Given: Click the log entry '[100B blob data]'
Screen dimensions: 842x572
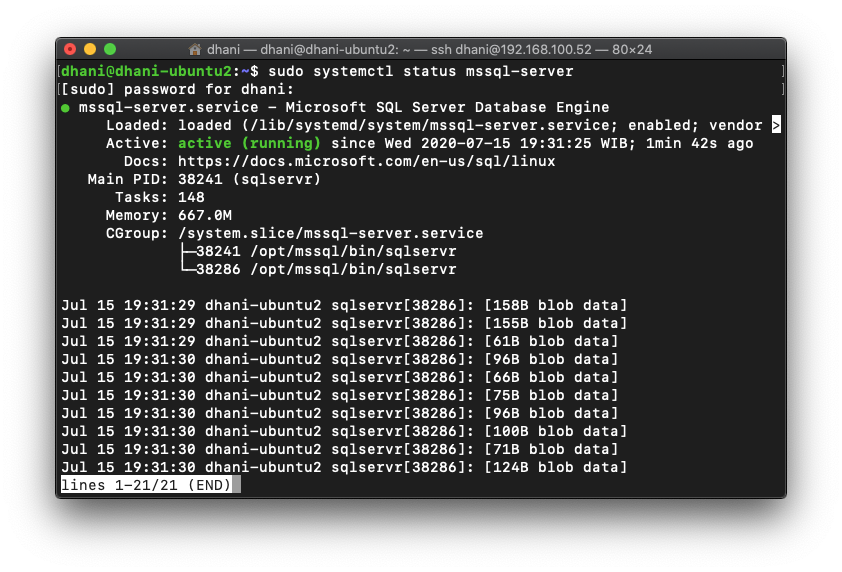Looking at the screenshot, I should (555, 431).
